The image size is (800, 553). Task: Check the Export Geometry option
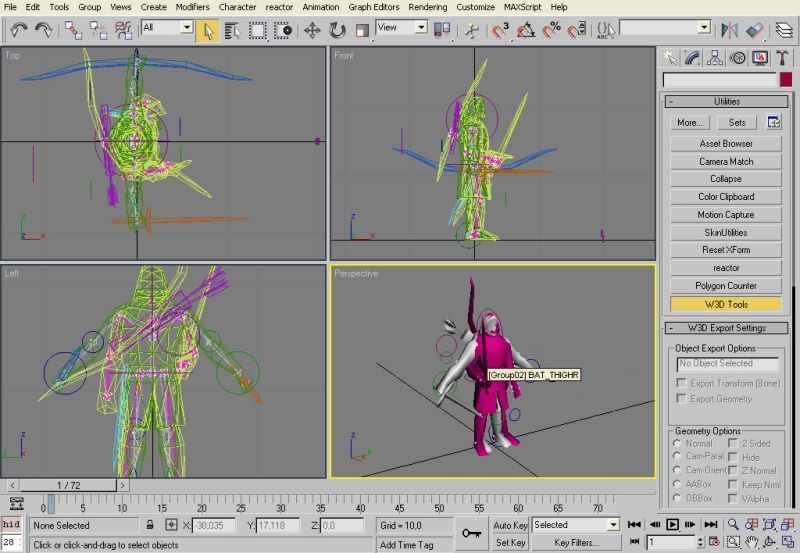tap(681, 398)
